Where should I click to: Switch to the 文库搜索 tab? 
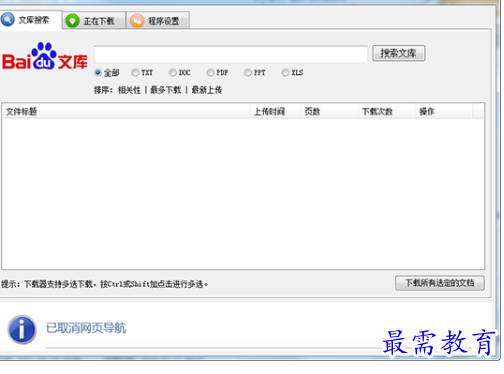click(x=31, y=20)
